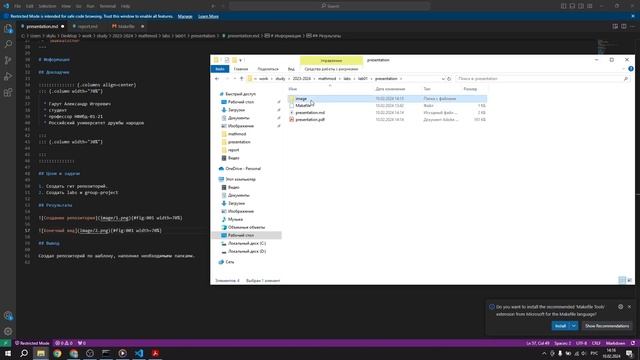This screenshot has width=640, height=360.
Task: Expand the File Explorer address history dropdown
Action: pyautogui.click(x=443, y=78)
